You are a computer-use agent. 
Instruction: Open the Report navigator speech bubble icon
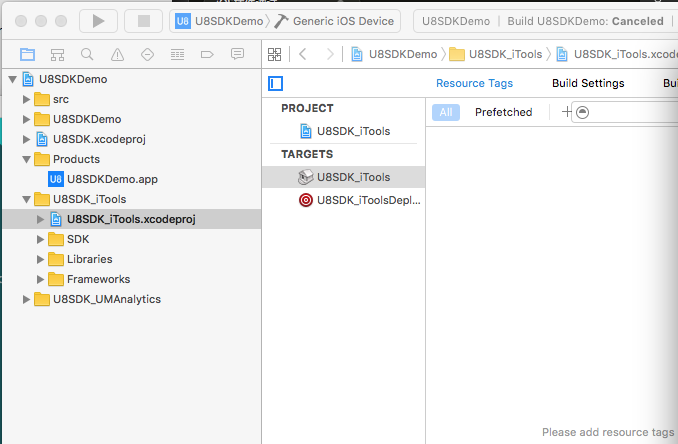tap(237, 54)
